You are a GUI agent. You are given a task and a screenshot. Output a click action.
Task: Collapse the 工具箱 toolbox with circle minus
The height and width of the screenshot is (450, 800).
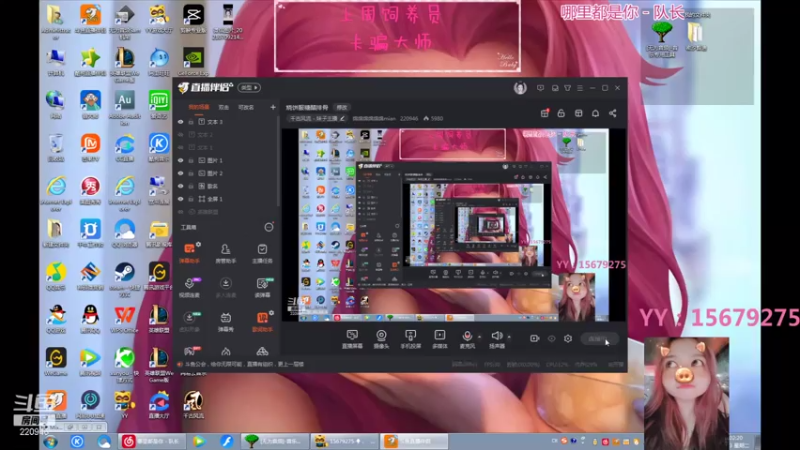coord(269,227)
